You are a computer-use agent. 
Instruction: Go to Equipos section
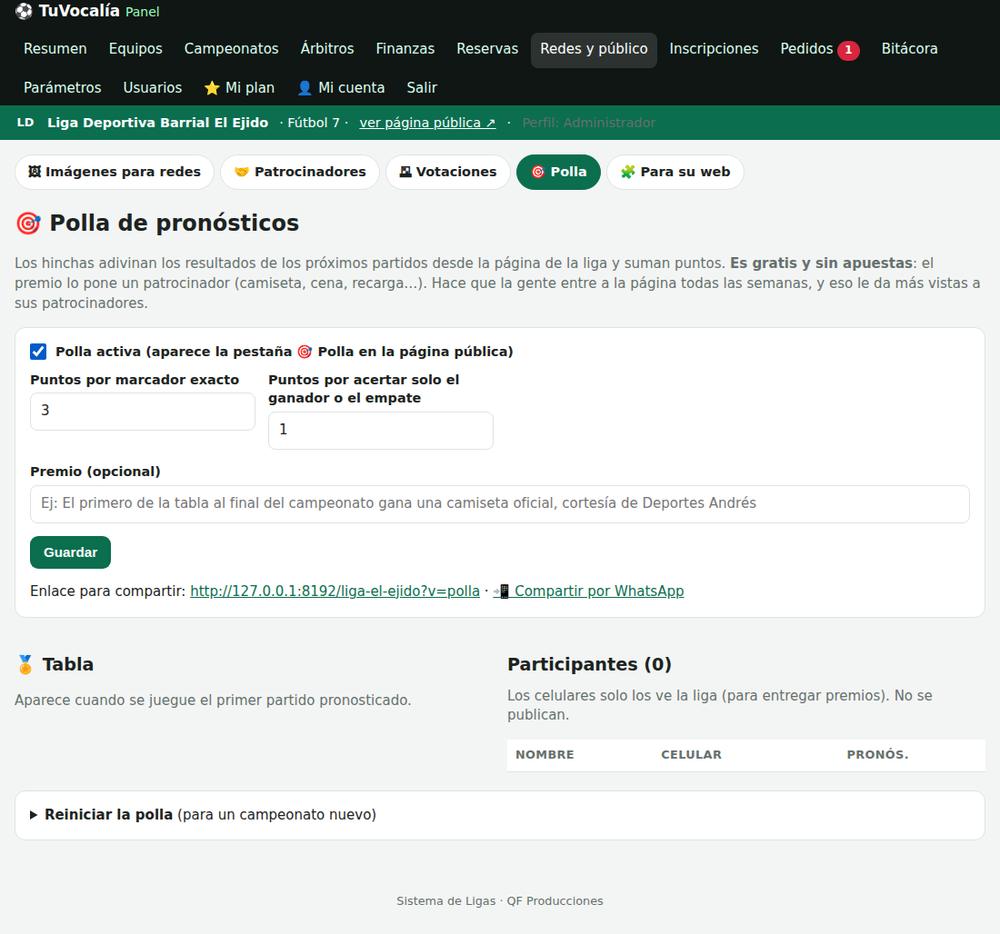136,49
